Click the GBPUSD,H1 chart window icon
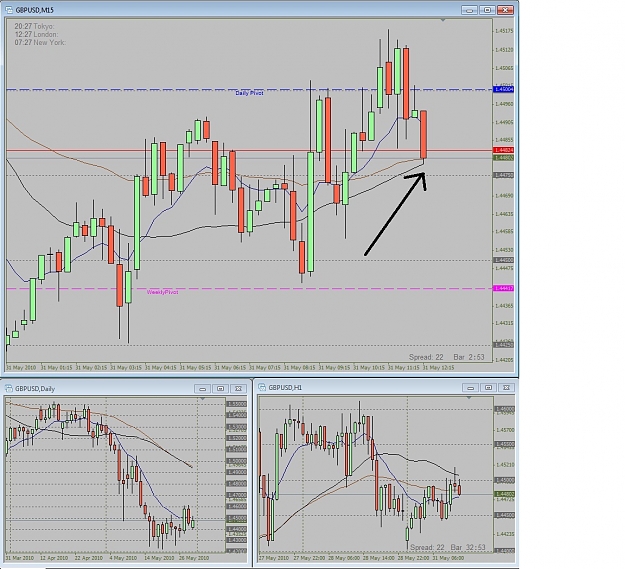Viewport: 625px width, 569px height. [x=262, y=387]
